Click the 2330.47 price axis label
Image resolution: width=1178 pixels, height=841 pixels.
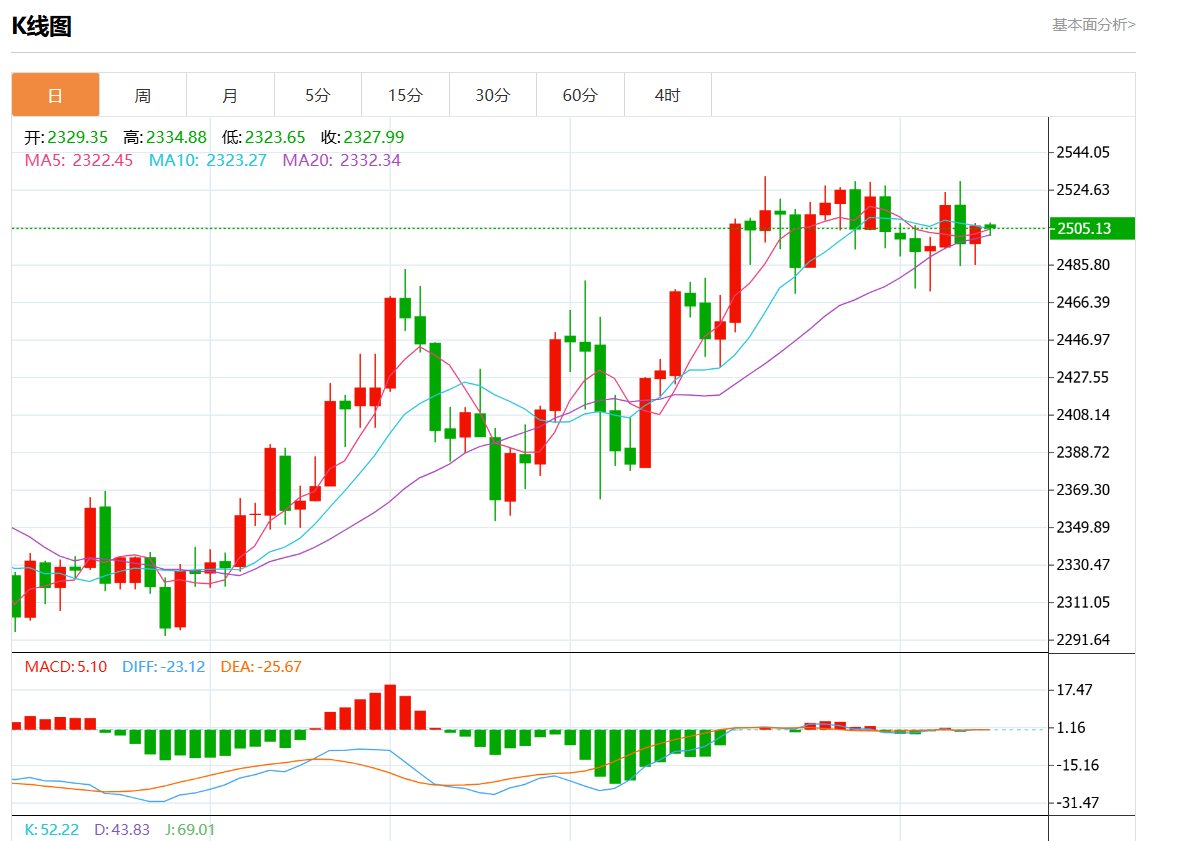click(x=1083, y=564)
